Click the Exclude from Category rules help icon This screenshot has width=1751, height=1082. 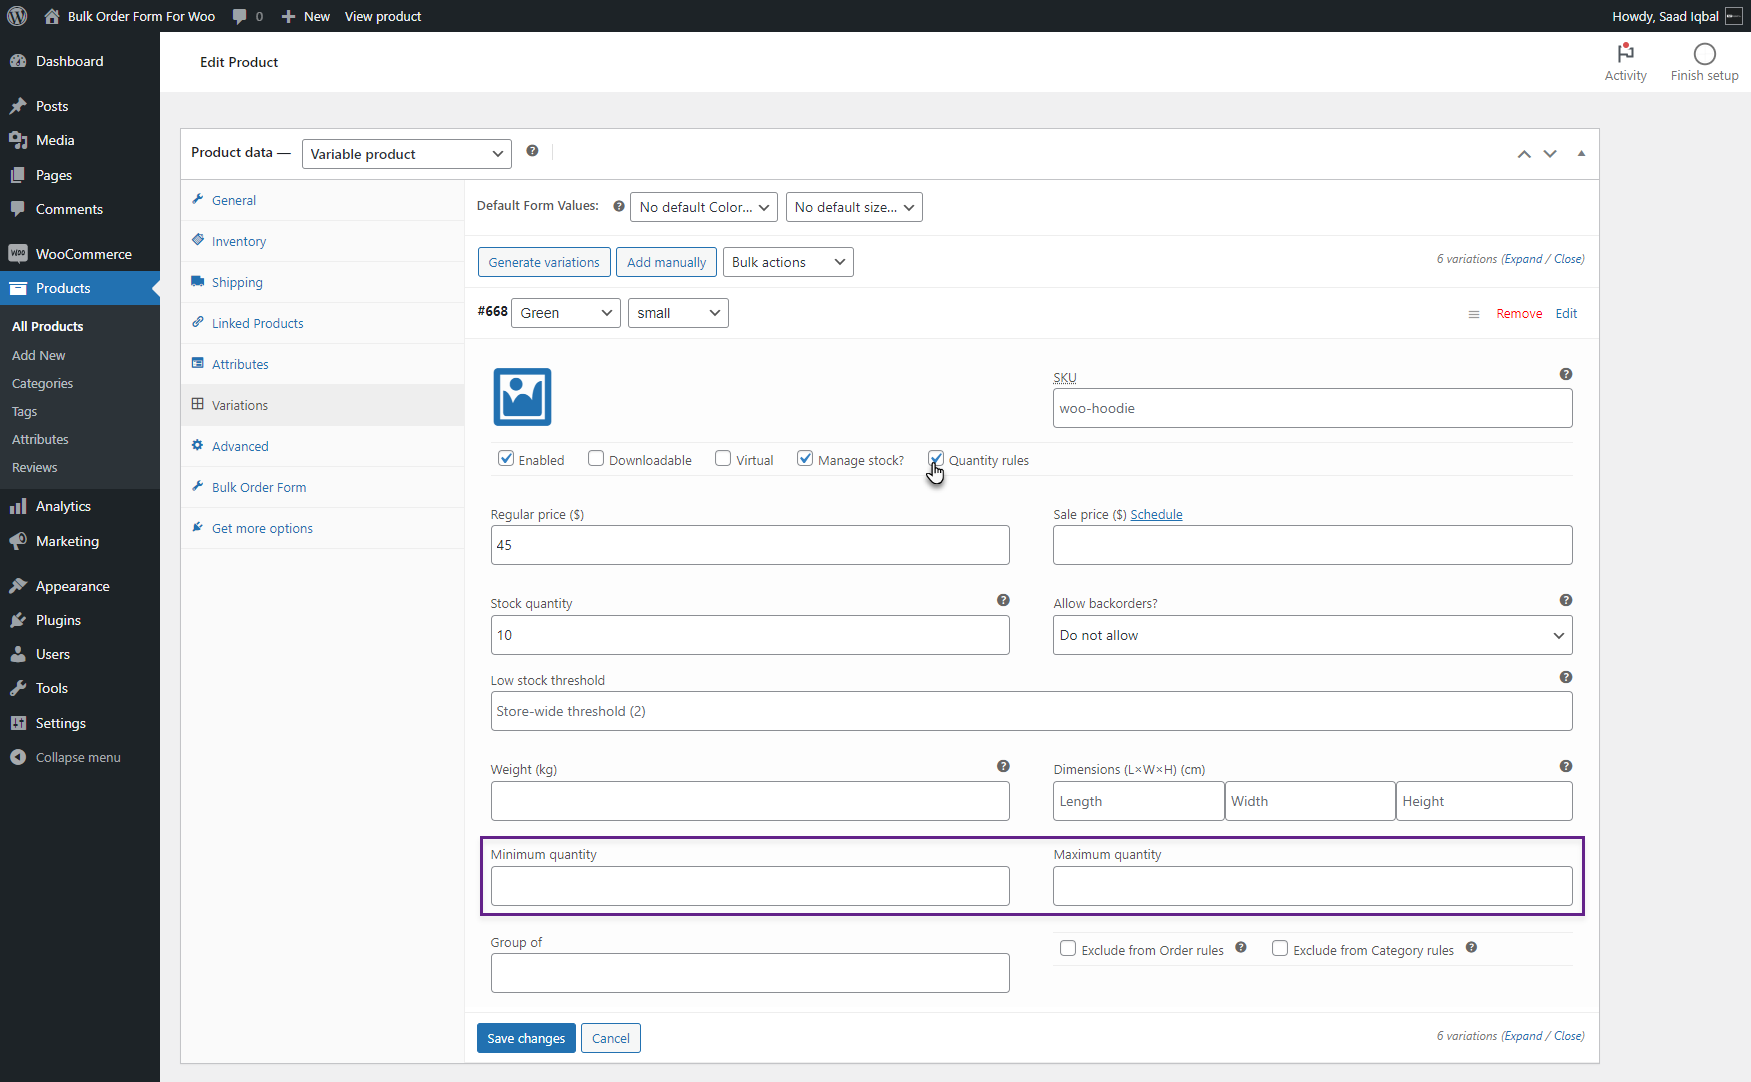(x=1471, y=947)
